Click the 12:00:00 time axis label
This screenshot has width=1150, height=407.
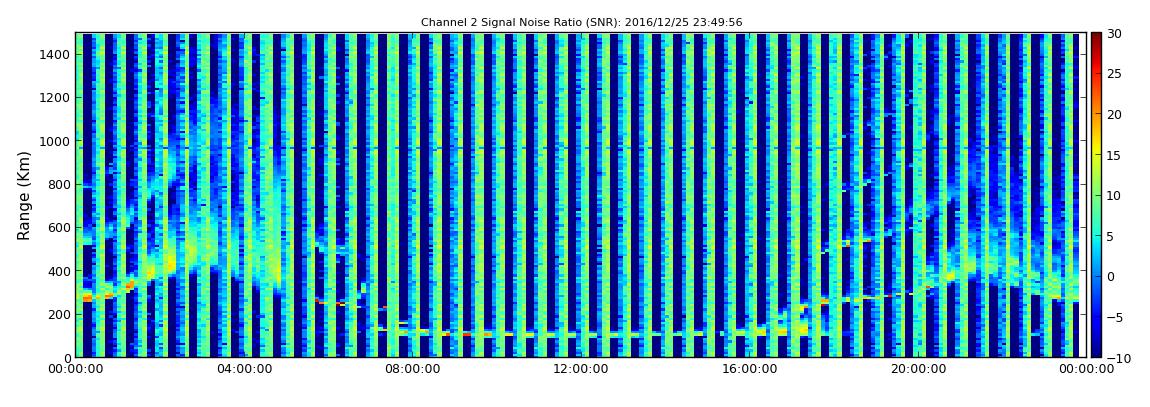pyautogui.click(x=579, y=370)
